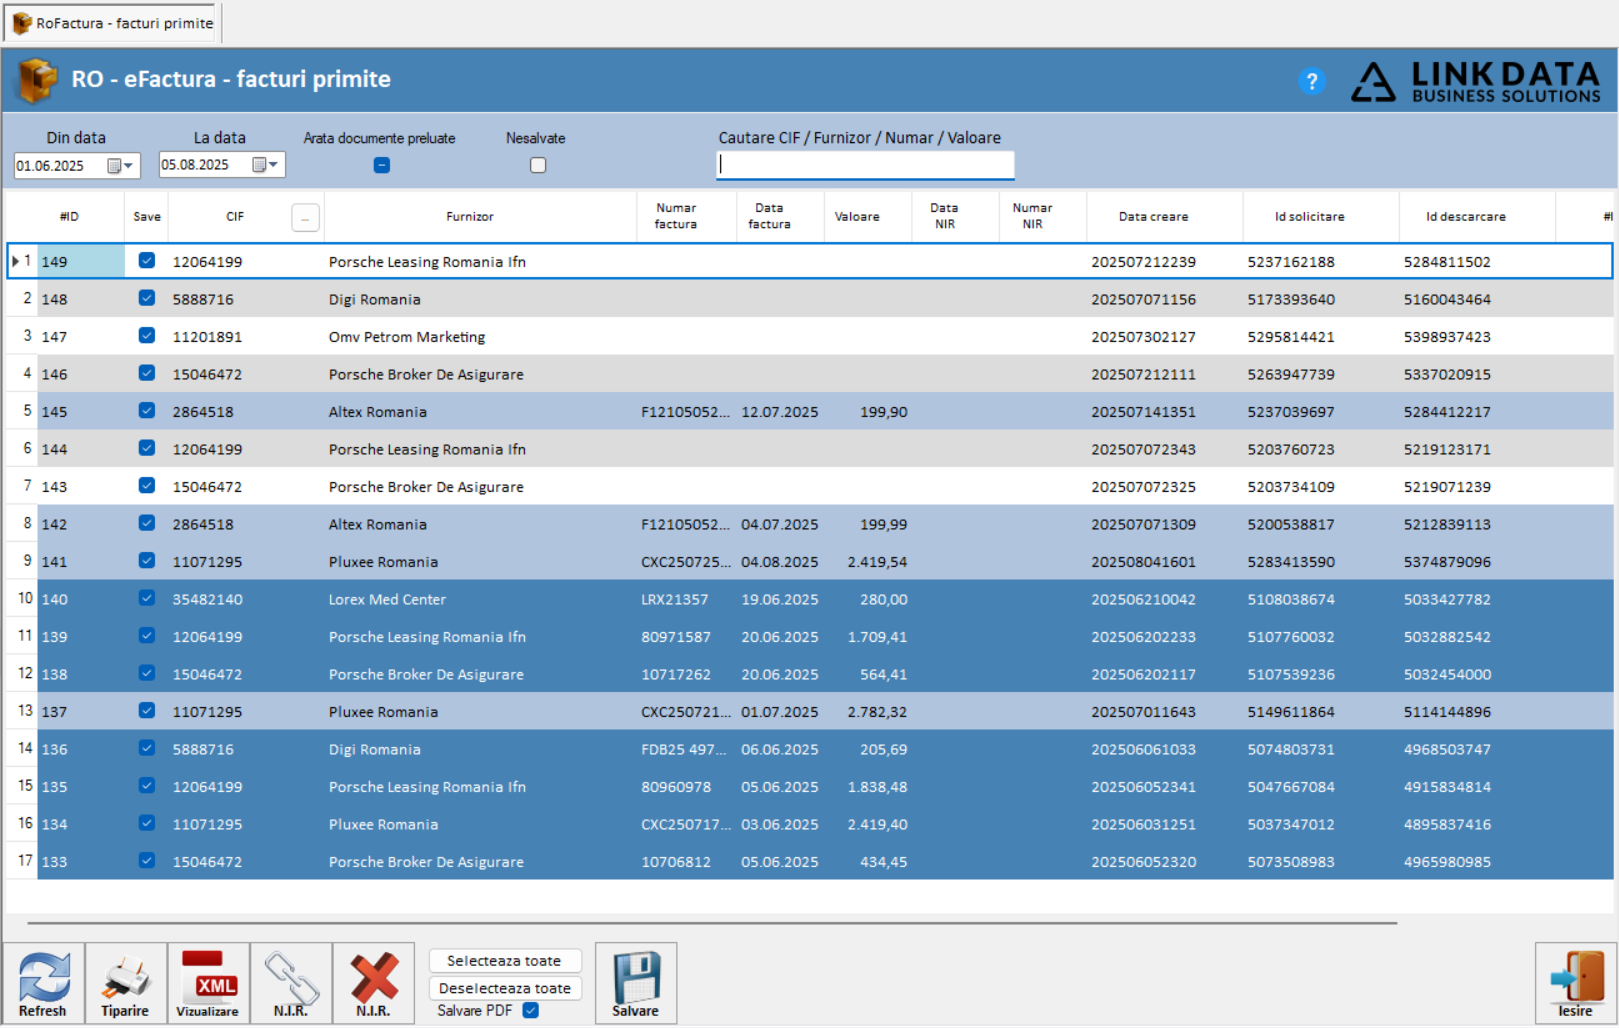Viewport: 1619px width, 1028px height.
Task: Click invoice number LRX21357
Action: (675, 599)
